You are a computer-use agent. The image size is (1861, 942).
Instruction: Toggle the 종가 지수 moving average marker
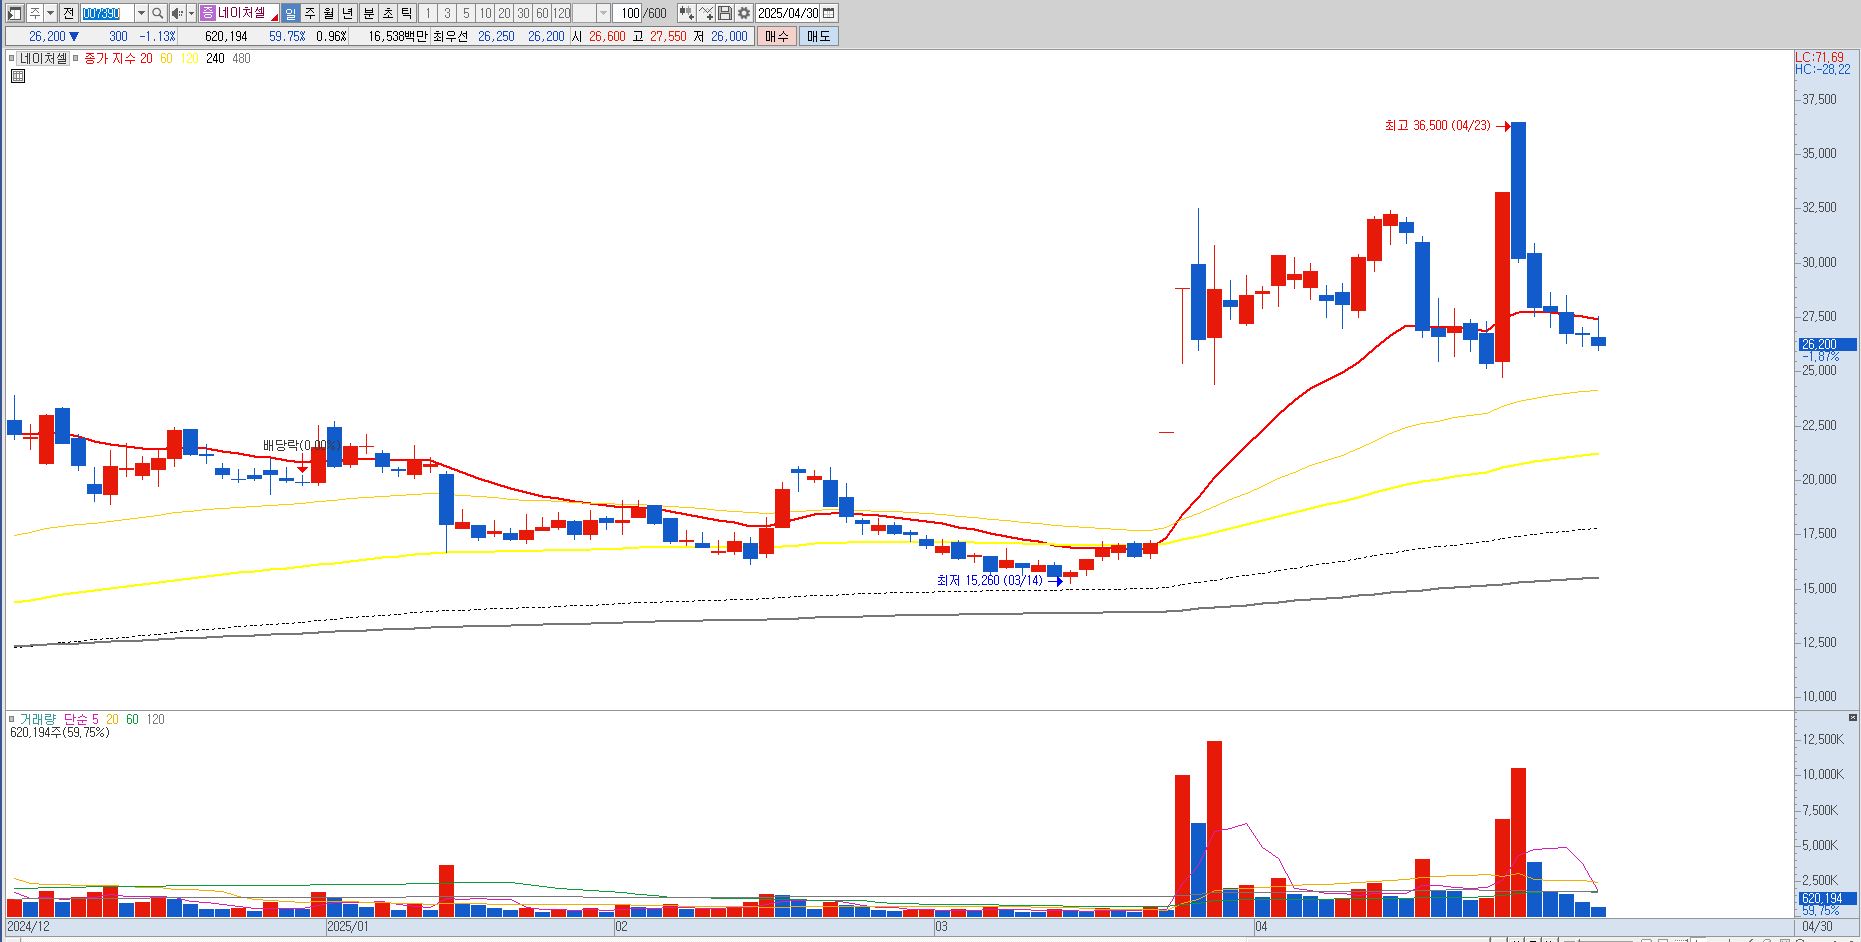(x=76, y=58)
